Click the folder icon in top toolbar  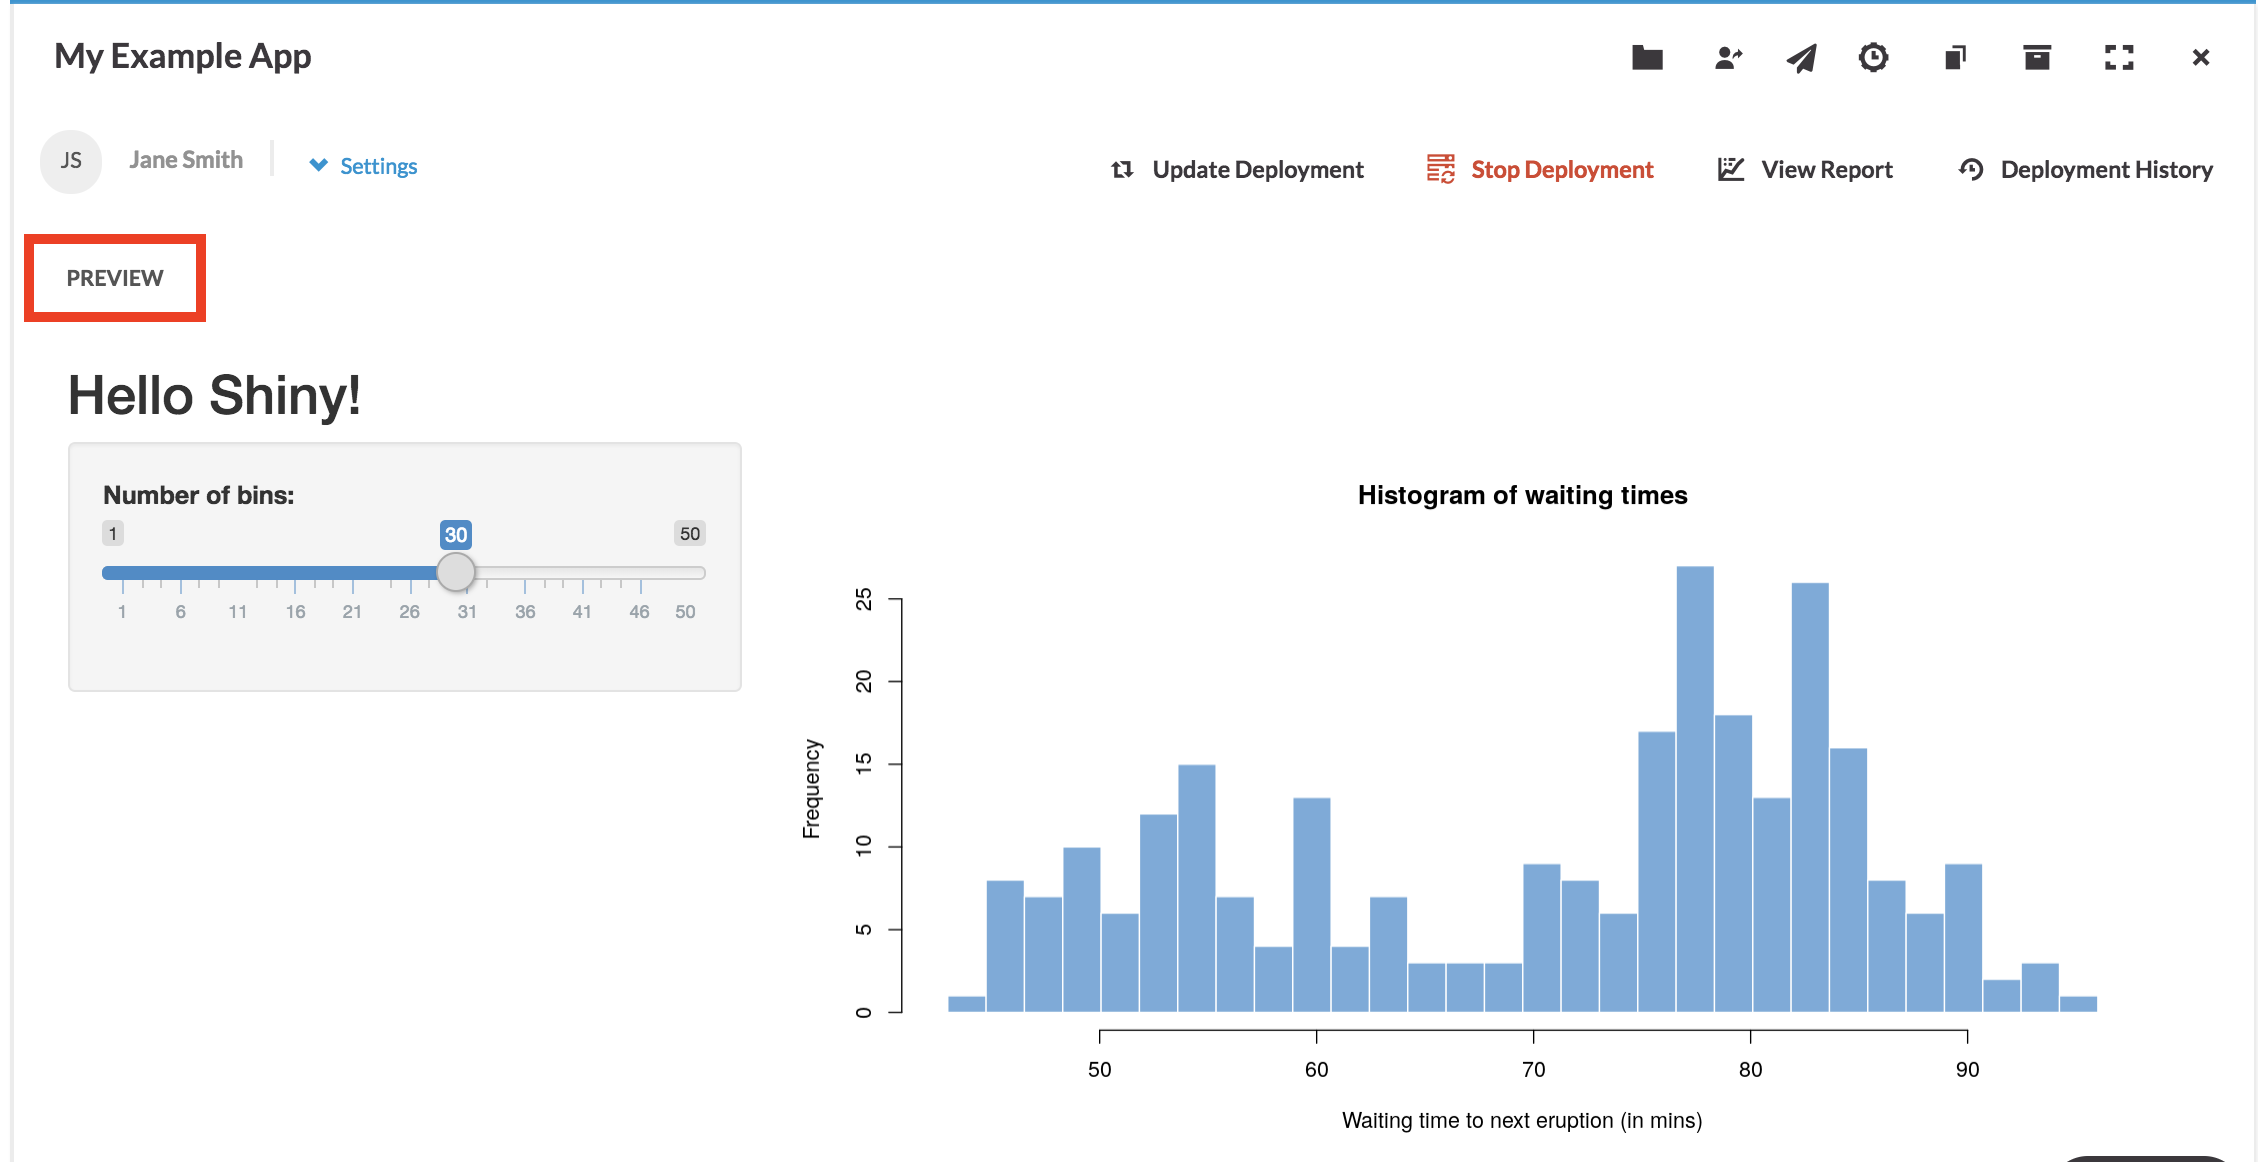(x=1647, y=58)
